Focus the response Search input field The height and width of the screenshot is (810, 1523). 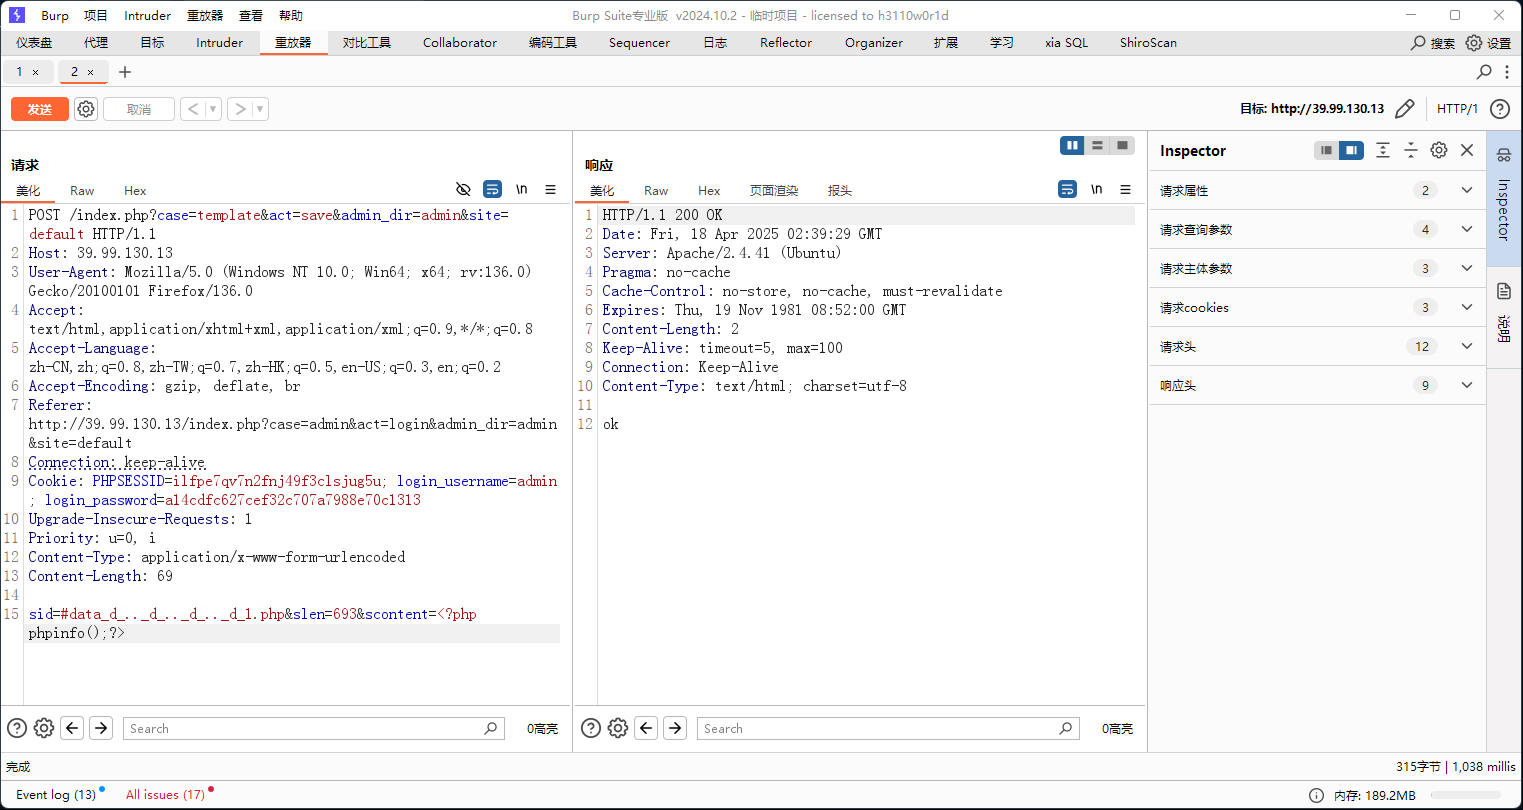pos(888,728)
